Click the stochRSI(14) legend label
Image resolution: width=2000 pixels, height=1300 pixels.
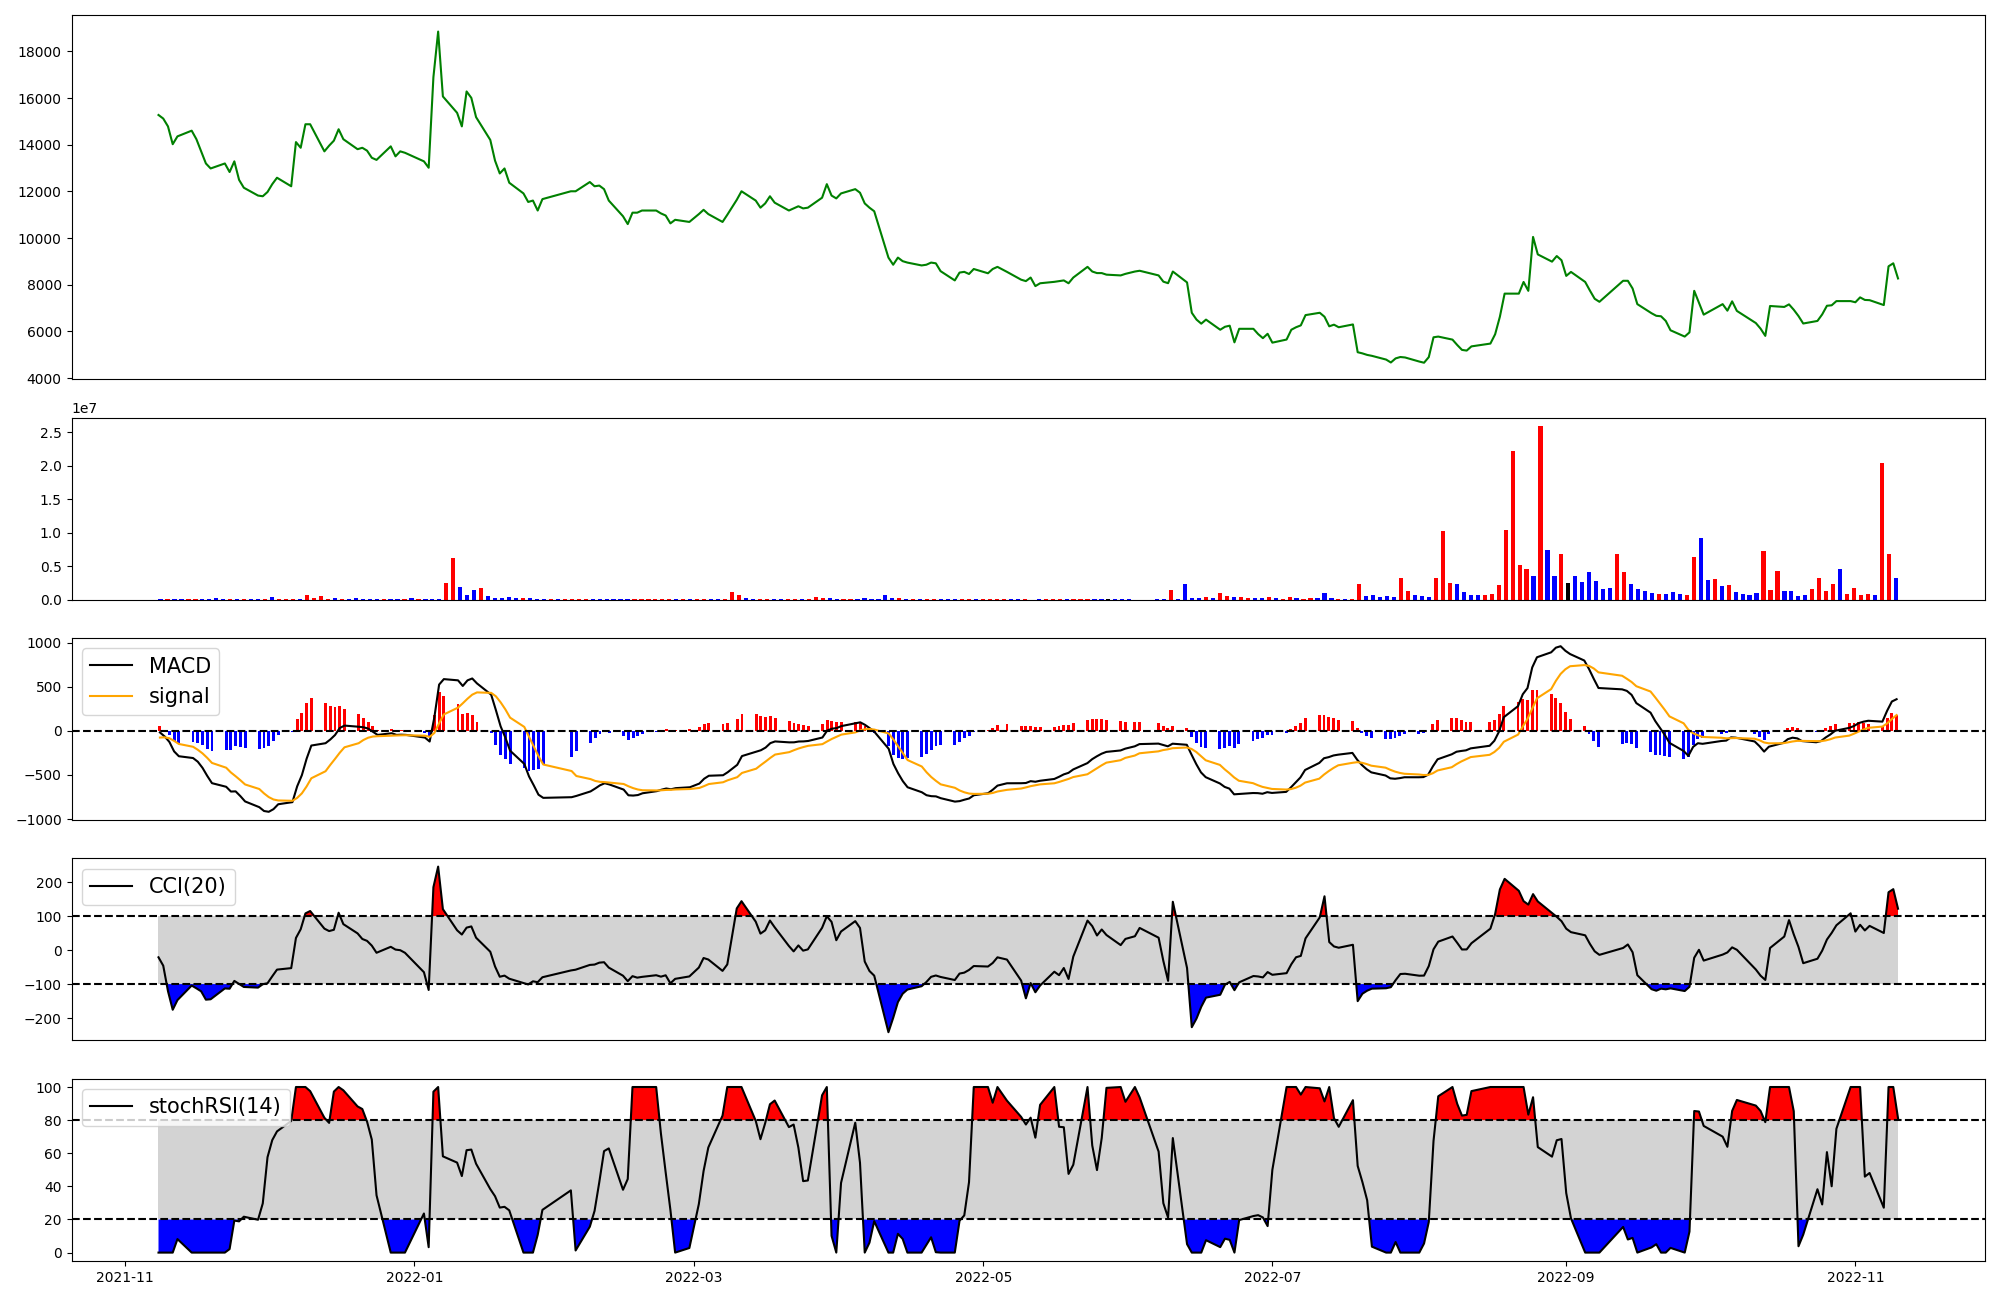[214, 1106]
